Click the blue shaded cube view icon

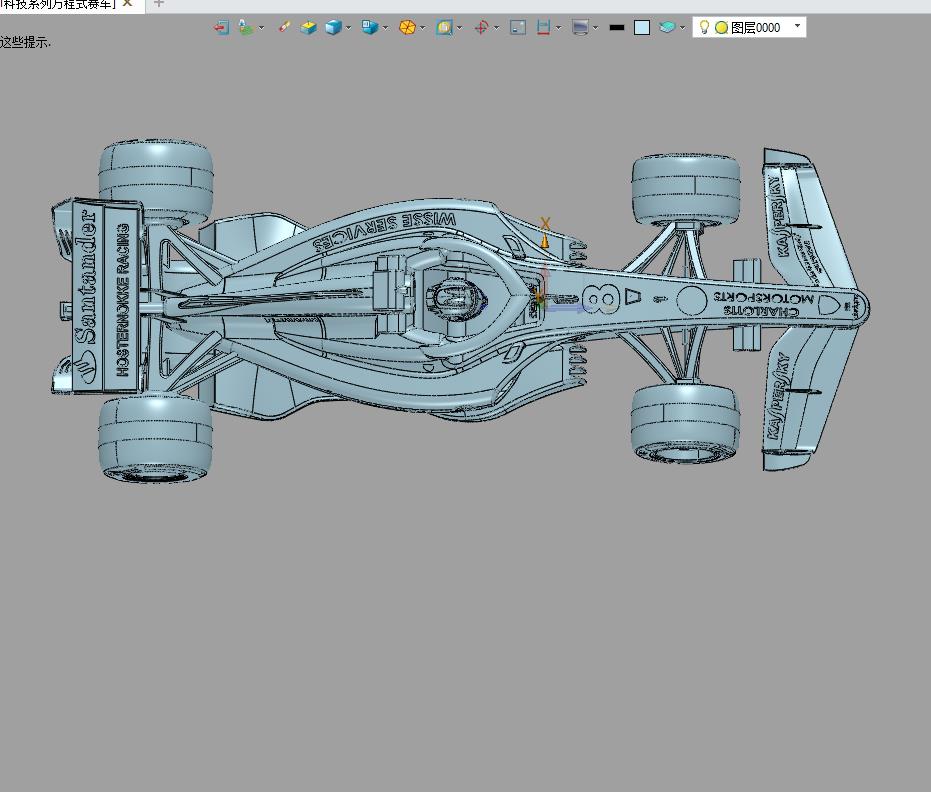point(333,28)
